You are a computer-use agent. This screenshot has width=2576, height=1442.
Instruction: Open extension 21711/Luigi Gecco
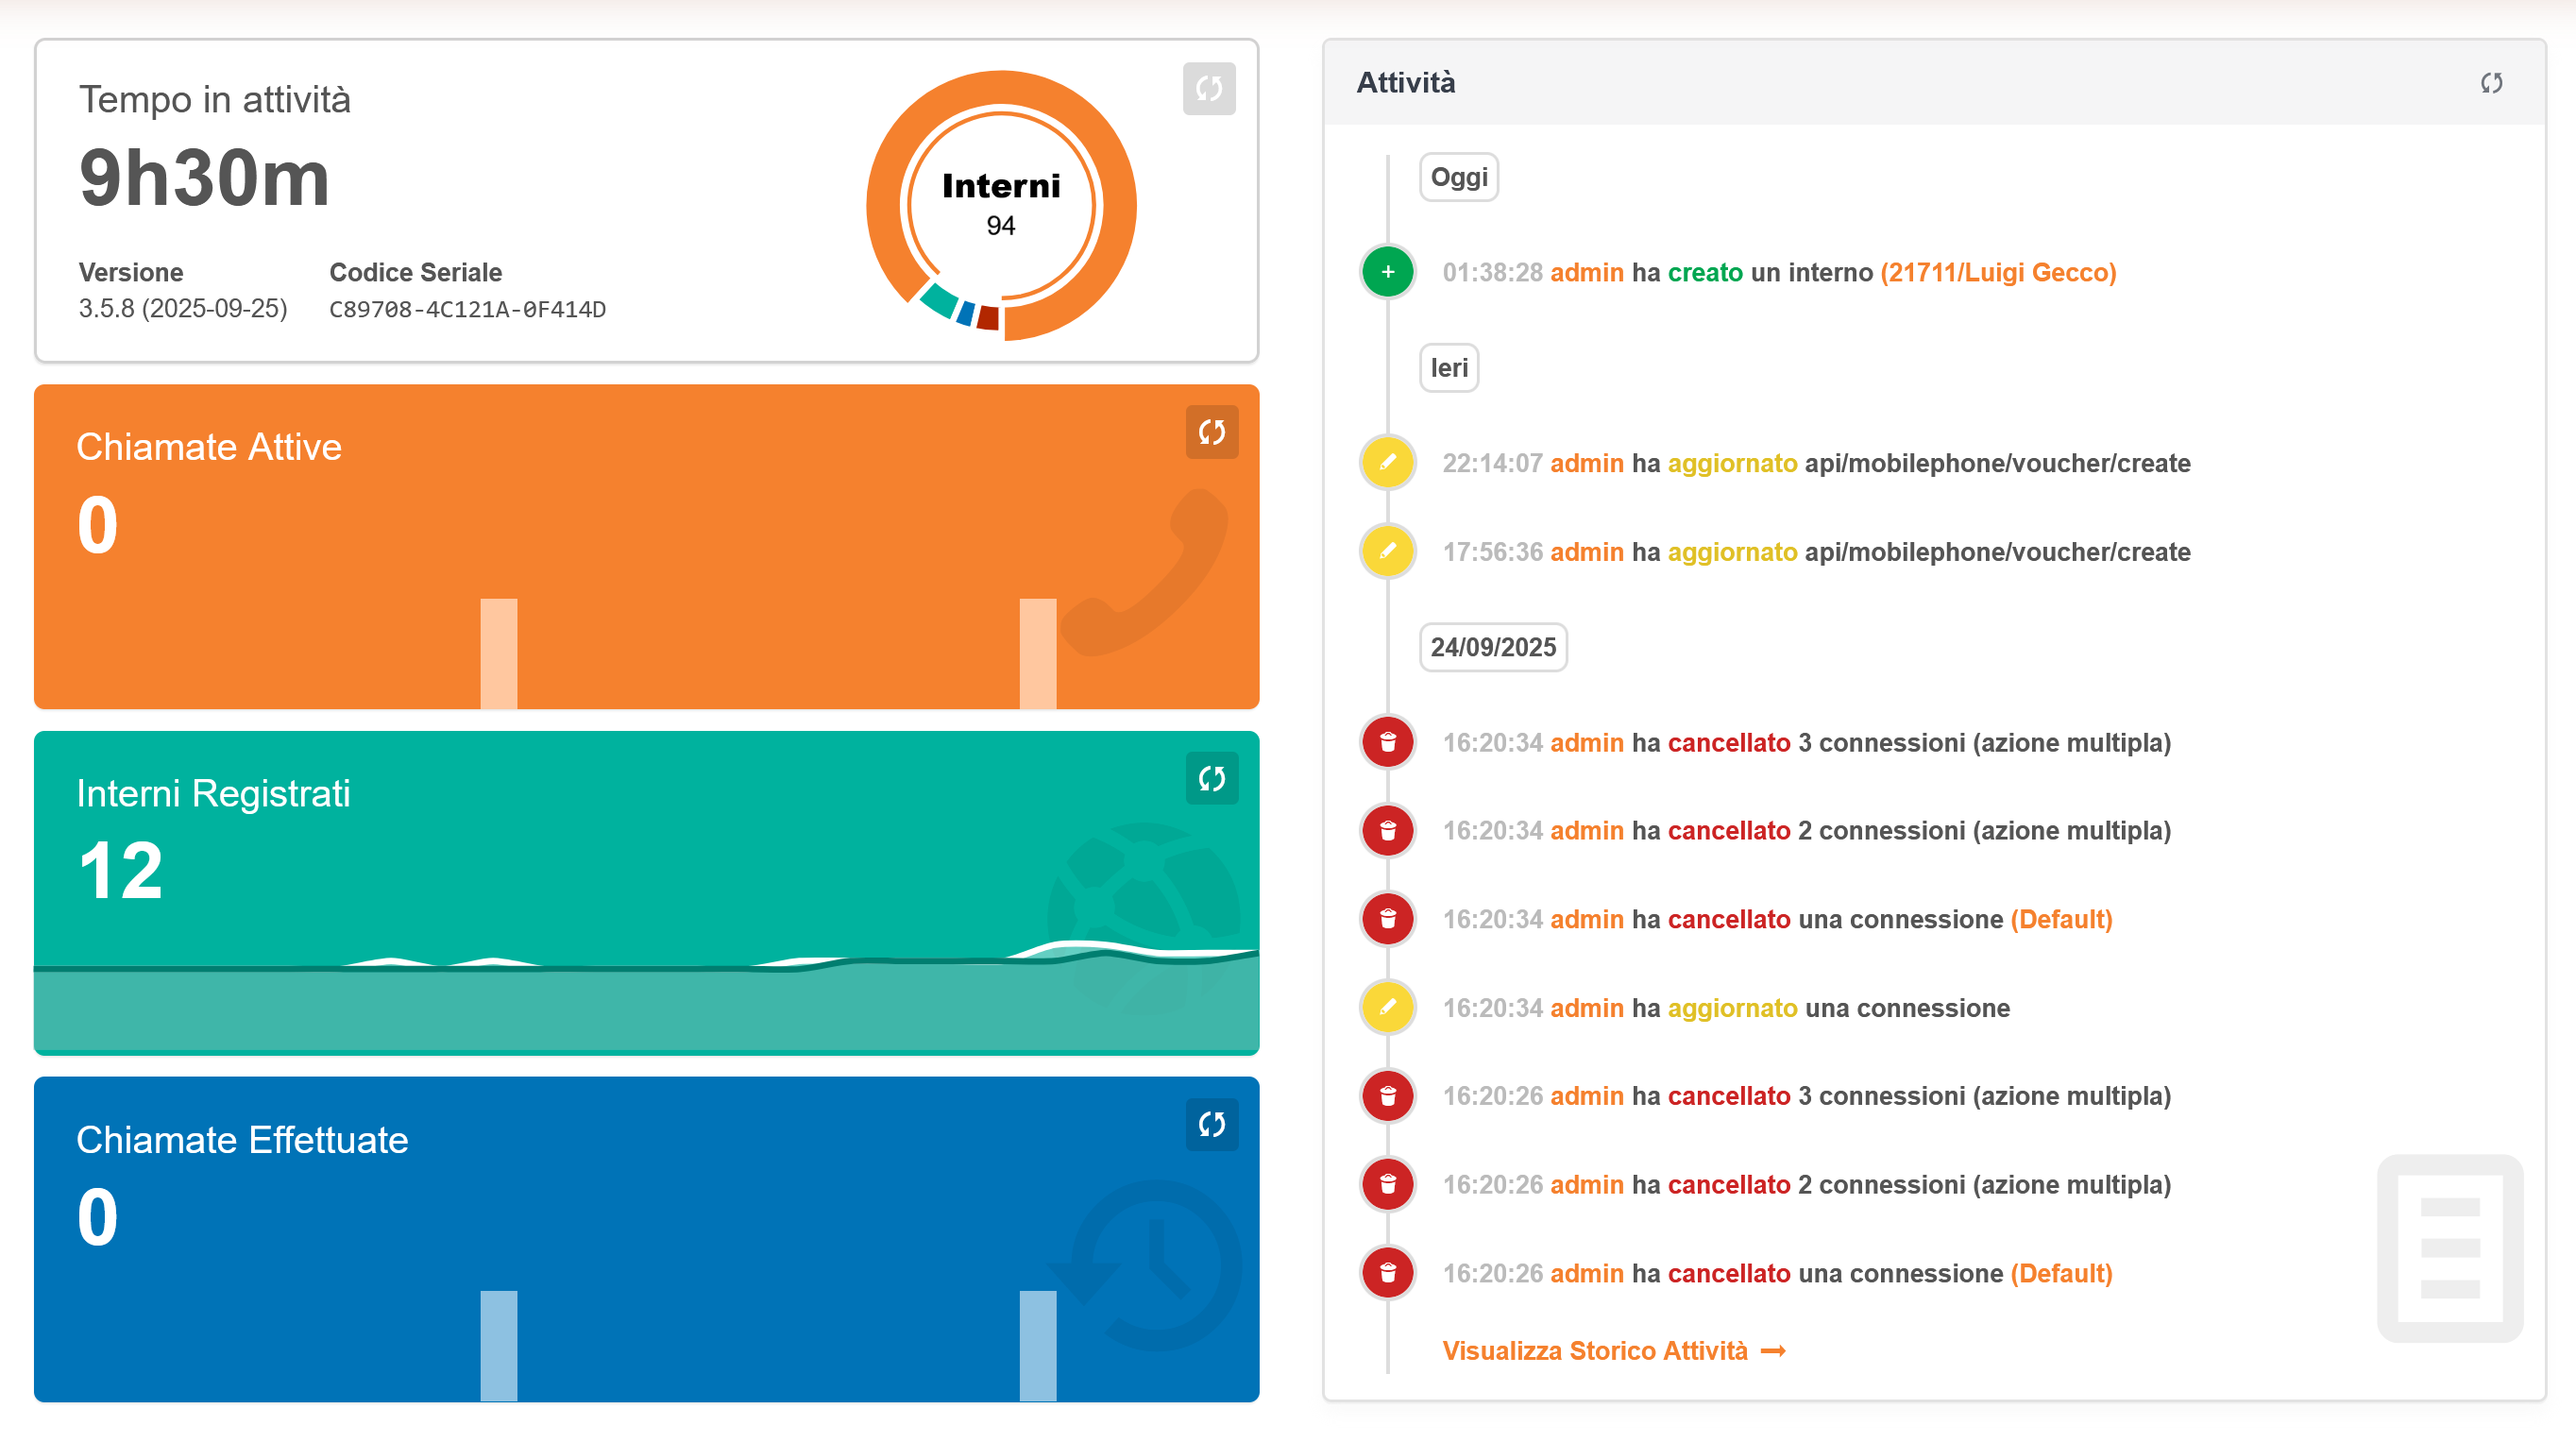(x=1999, y=271)
